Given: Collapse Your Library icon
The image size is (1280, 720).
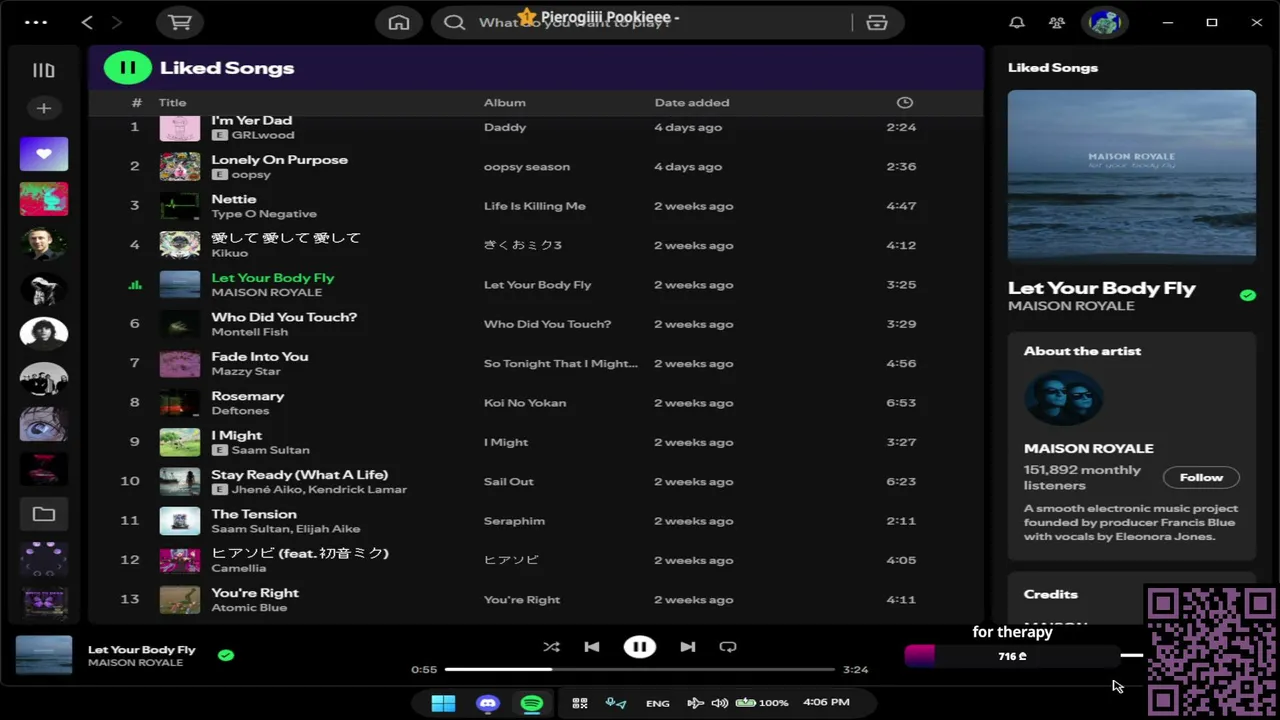Looking at the screenshot, I should point(43,70).
